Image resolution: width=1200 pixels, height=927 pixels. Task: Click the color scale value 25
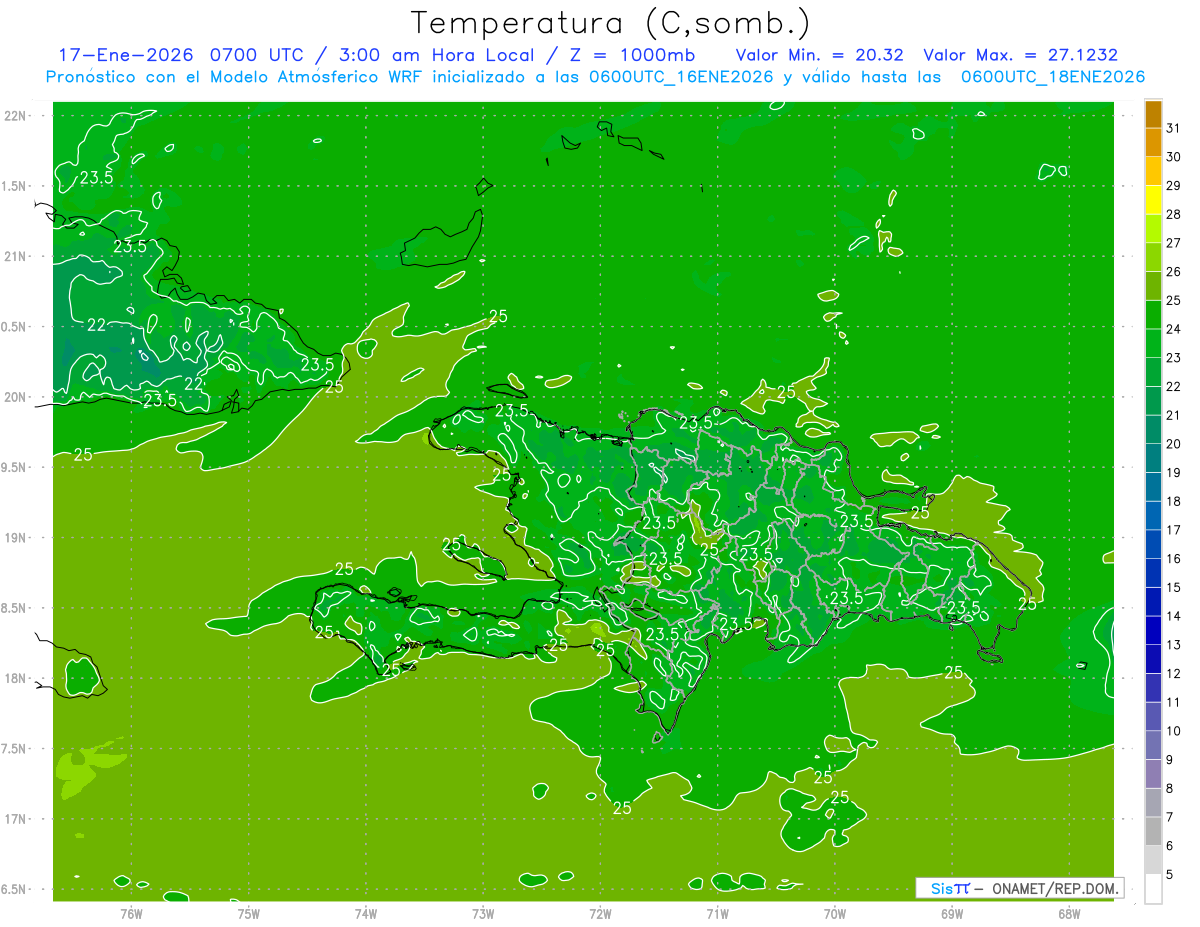click(x=1174, y=300)
